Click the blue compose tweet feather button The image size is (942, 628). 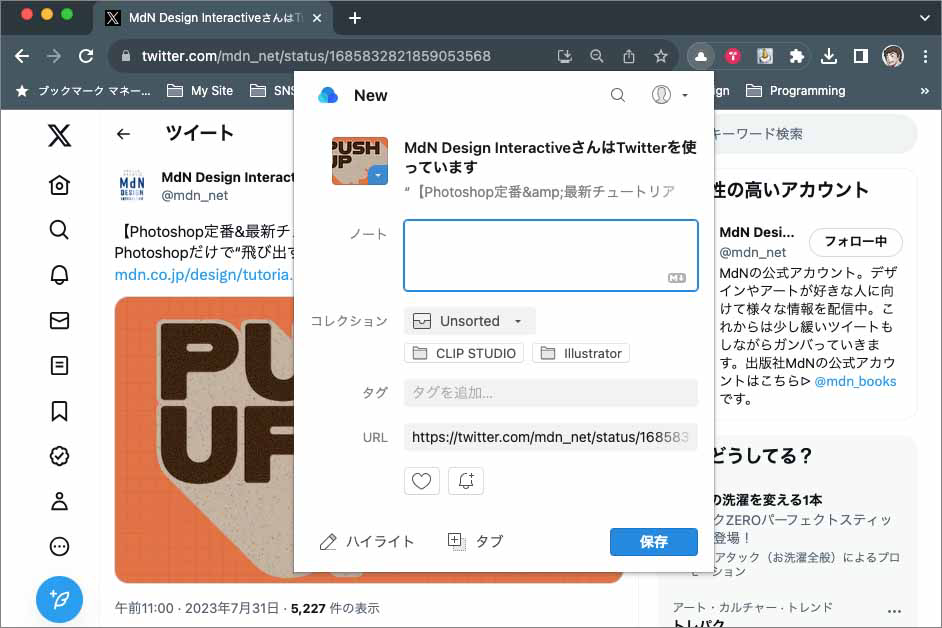(x=59, y=599)
